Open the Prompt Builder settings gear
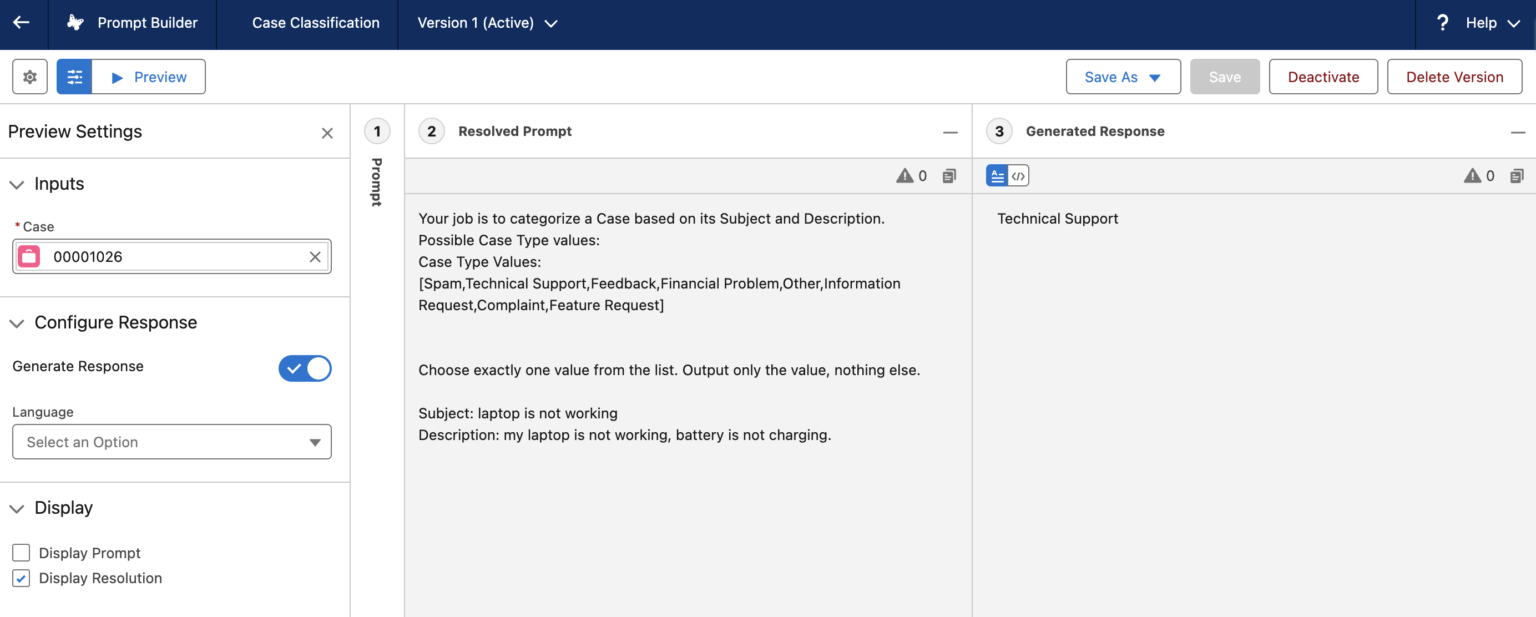 coord(29,76)
